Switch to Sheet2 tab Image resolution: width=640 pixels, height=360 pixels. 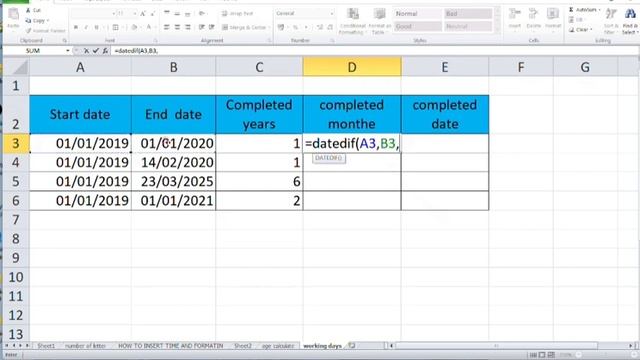[243, 346]
